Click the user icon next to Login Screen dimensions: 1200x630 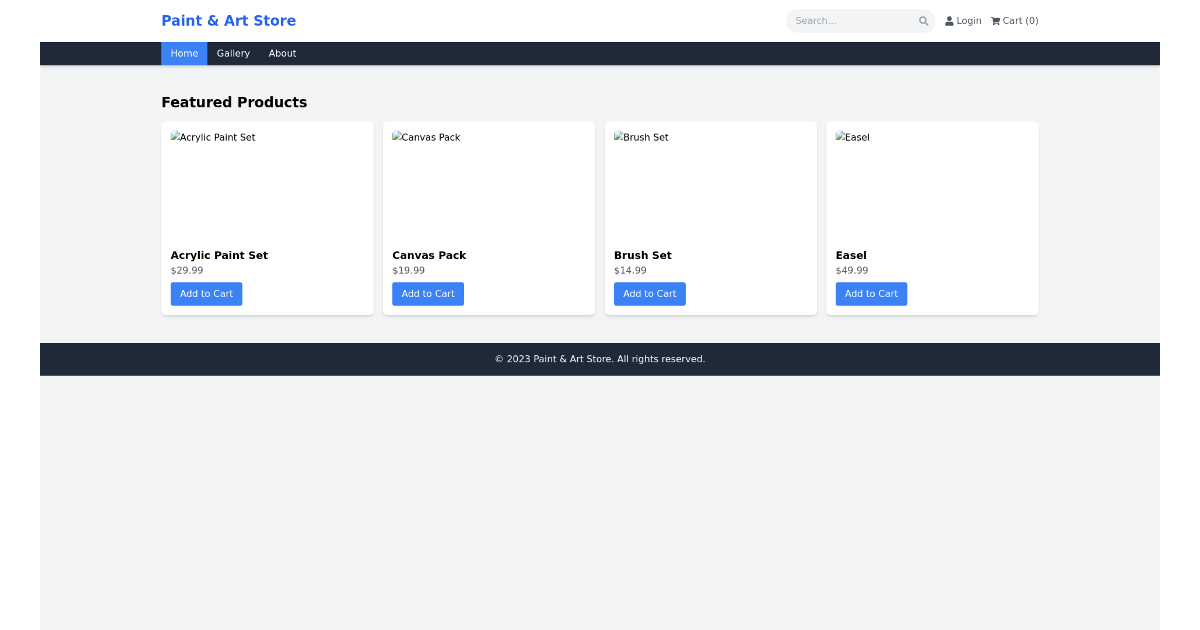tap(947, 20)
